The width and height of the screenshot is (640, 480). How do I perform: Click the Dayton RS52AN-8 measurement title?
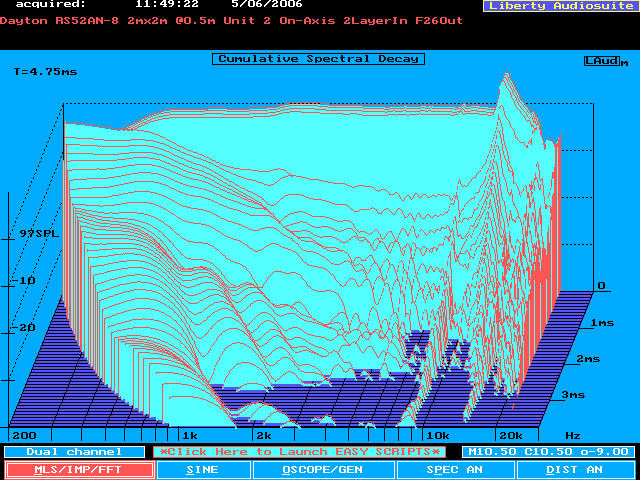click(x=232, y=20)
